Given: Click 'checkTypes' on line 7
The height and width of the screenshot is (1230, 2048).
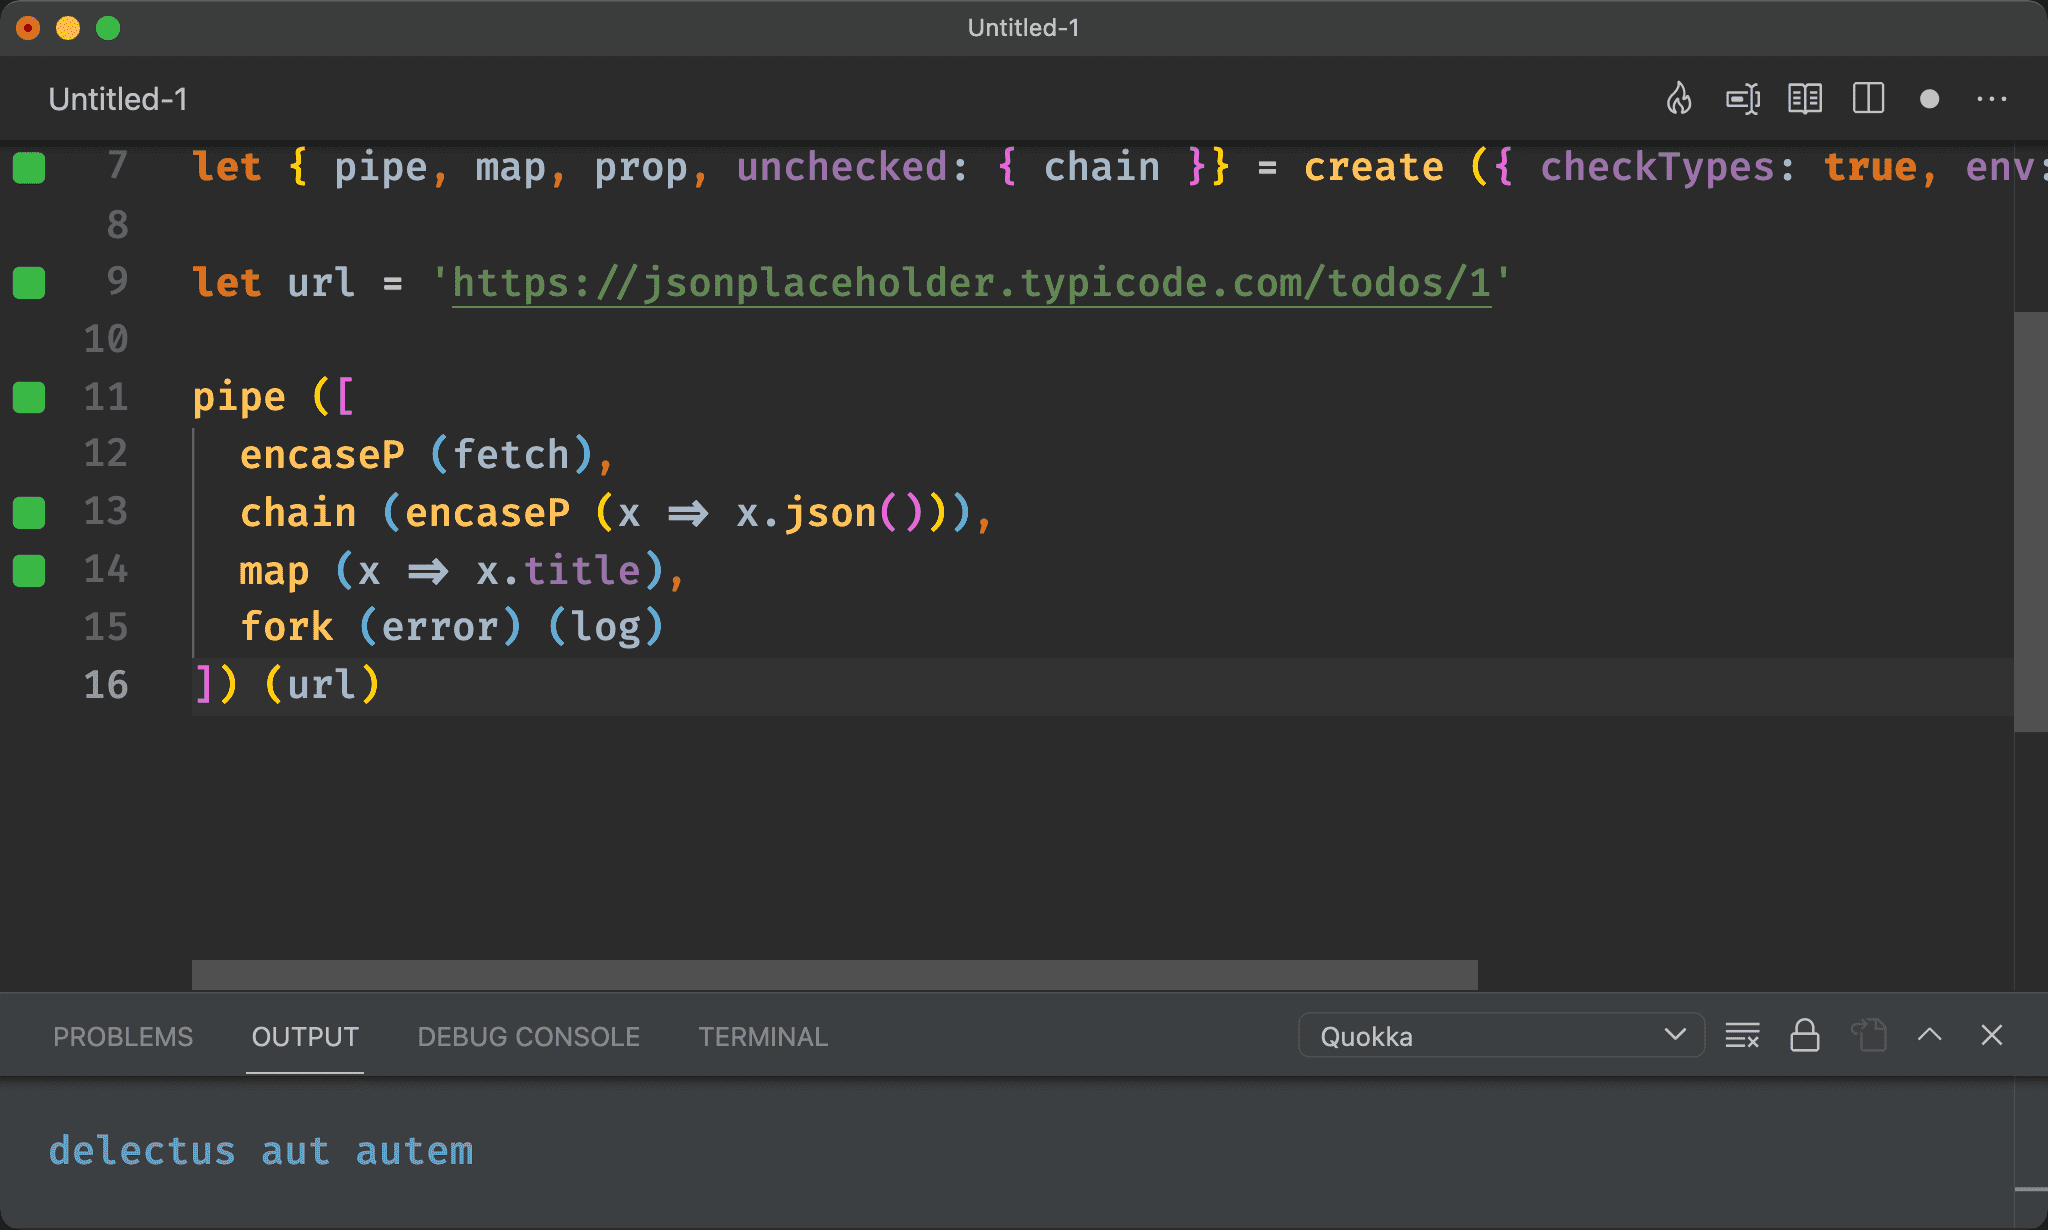Looking at the screenshot, I should pyautogui.click(x=1658, y=167).
